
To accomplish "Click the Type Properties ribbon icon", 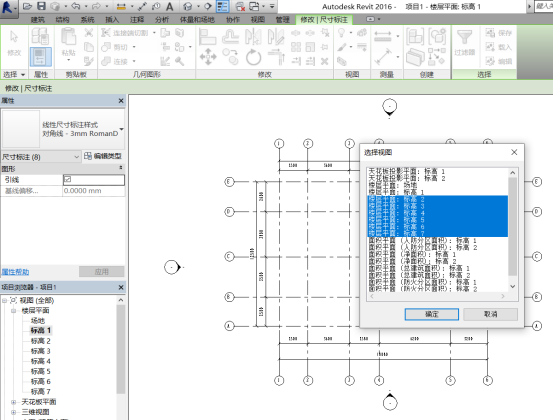I will (40, 36).
